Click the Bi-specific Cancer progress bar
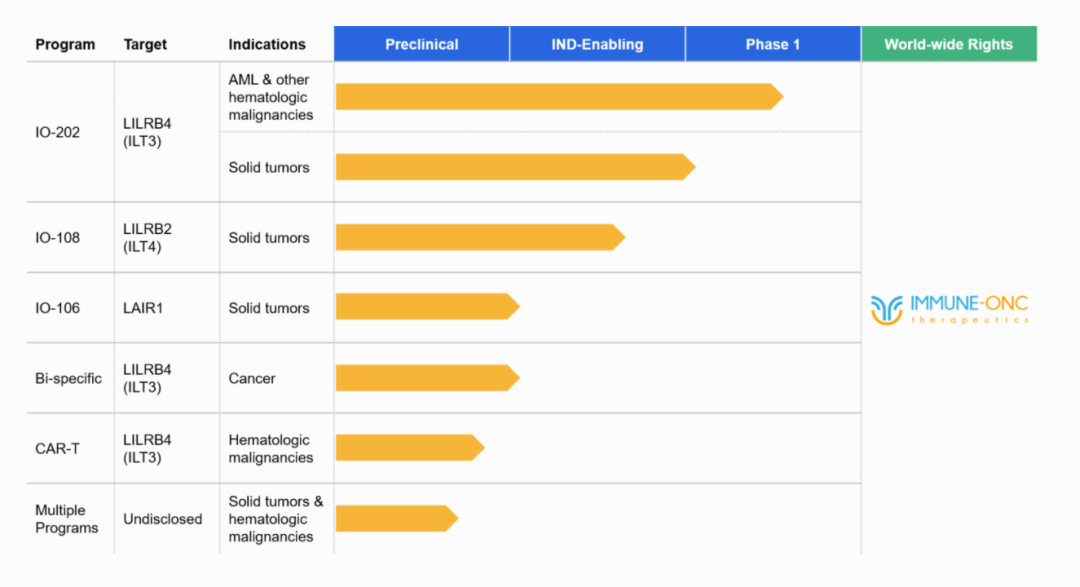This screenshot has height=587, width=1080. [x=428, y=378]
